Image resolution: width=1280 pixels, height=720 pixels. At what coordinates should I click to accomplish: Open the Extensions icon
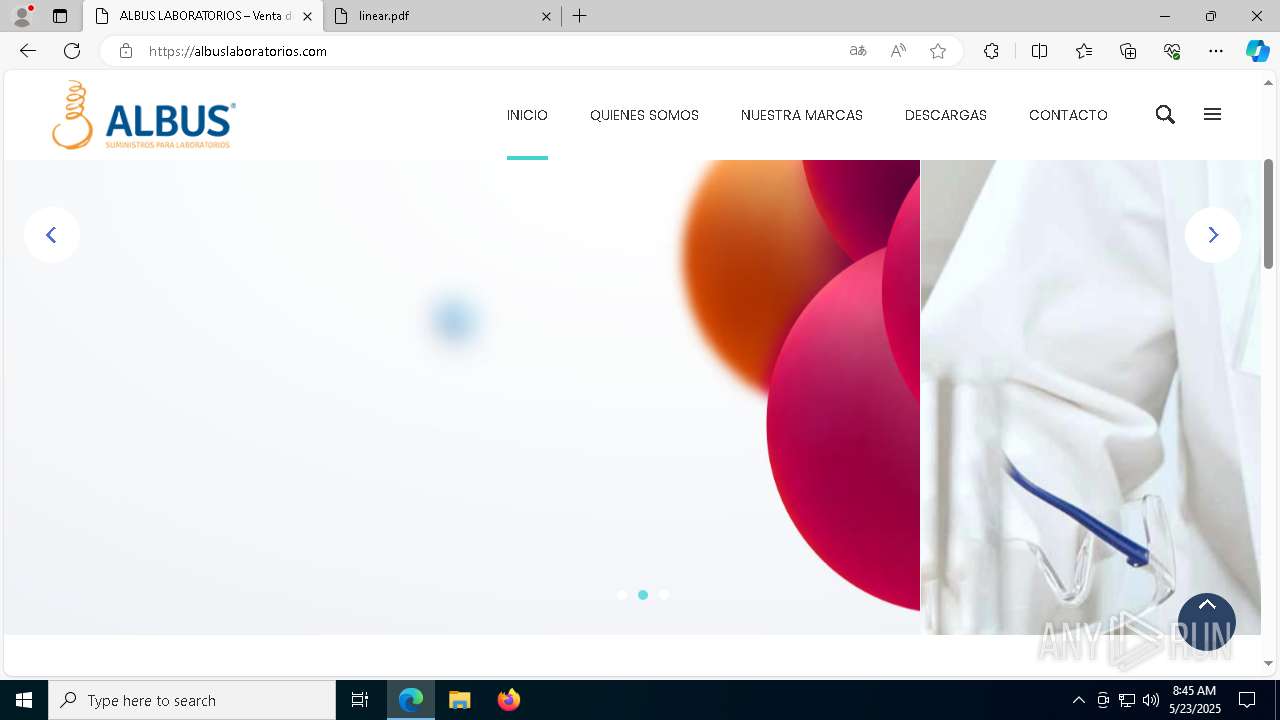(x=991, y=51)
